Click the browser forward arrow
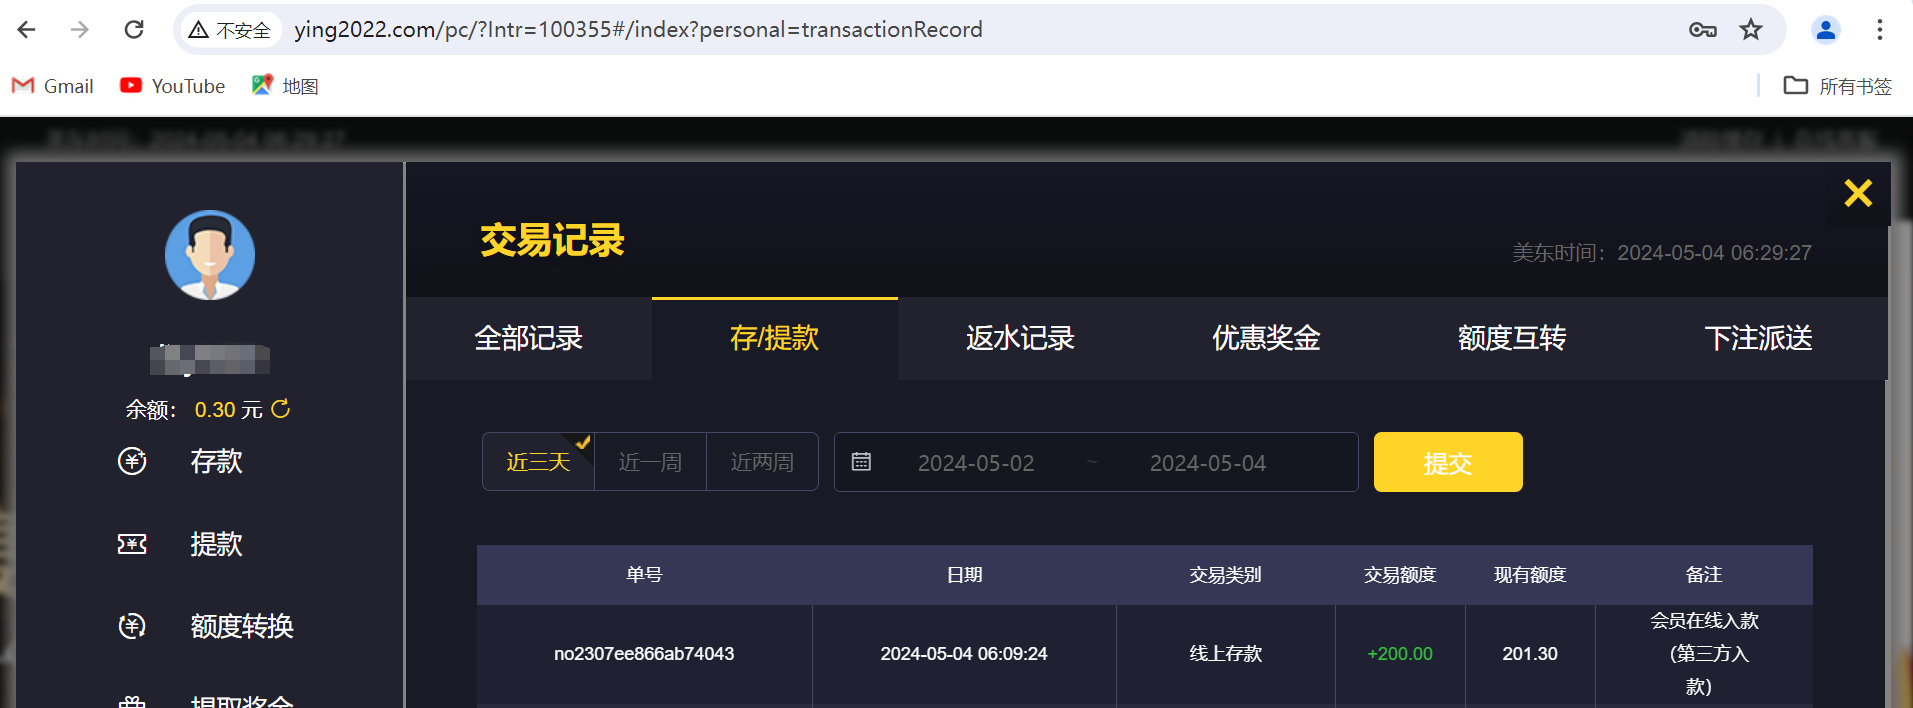This screenshot has width=1913, height=708. point(80,30)
